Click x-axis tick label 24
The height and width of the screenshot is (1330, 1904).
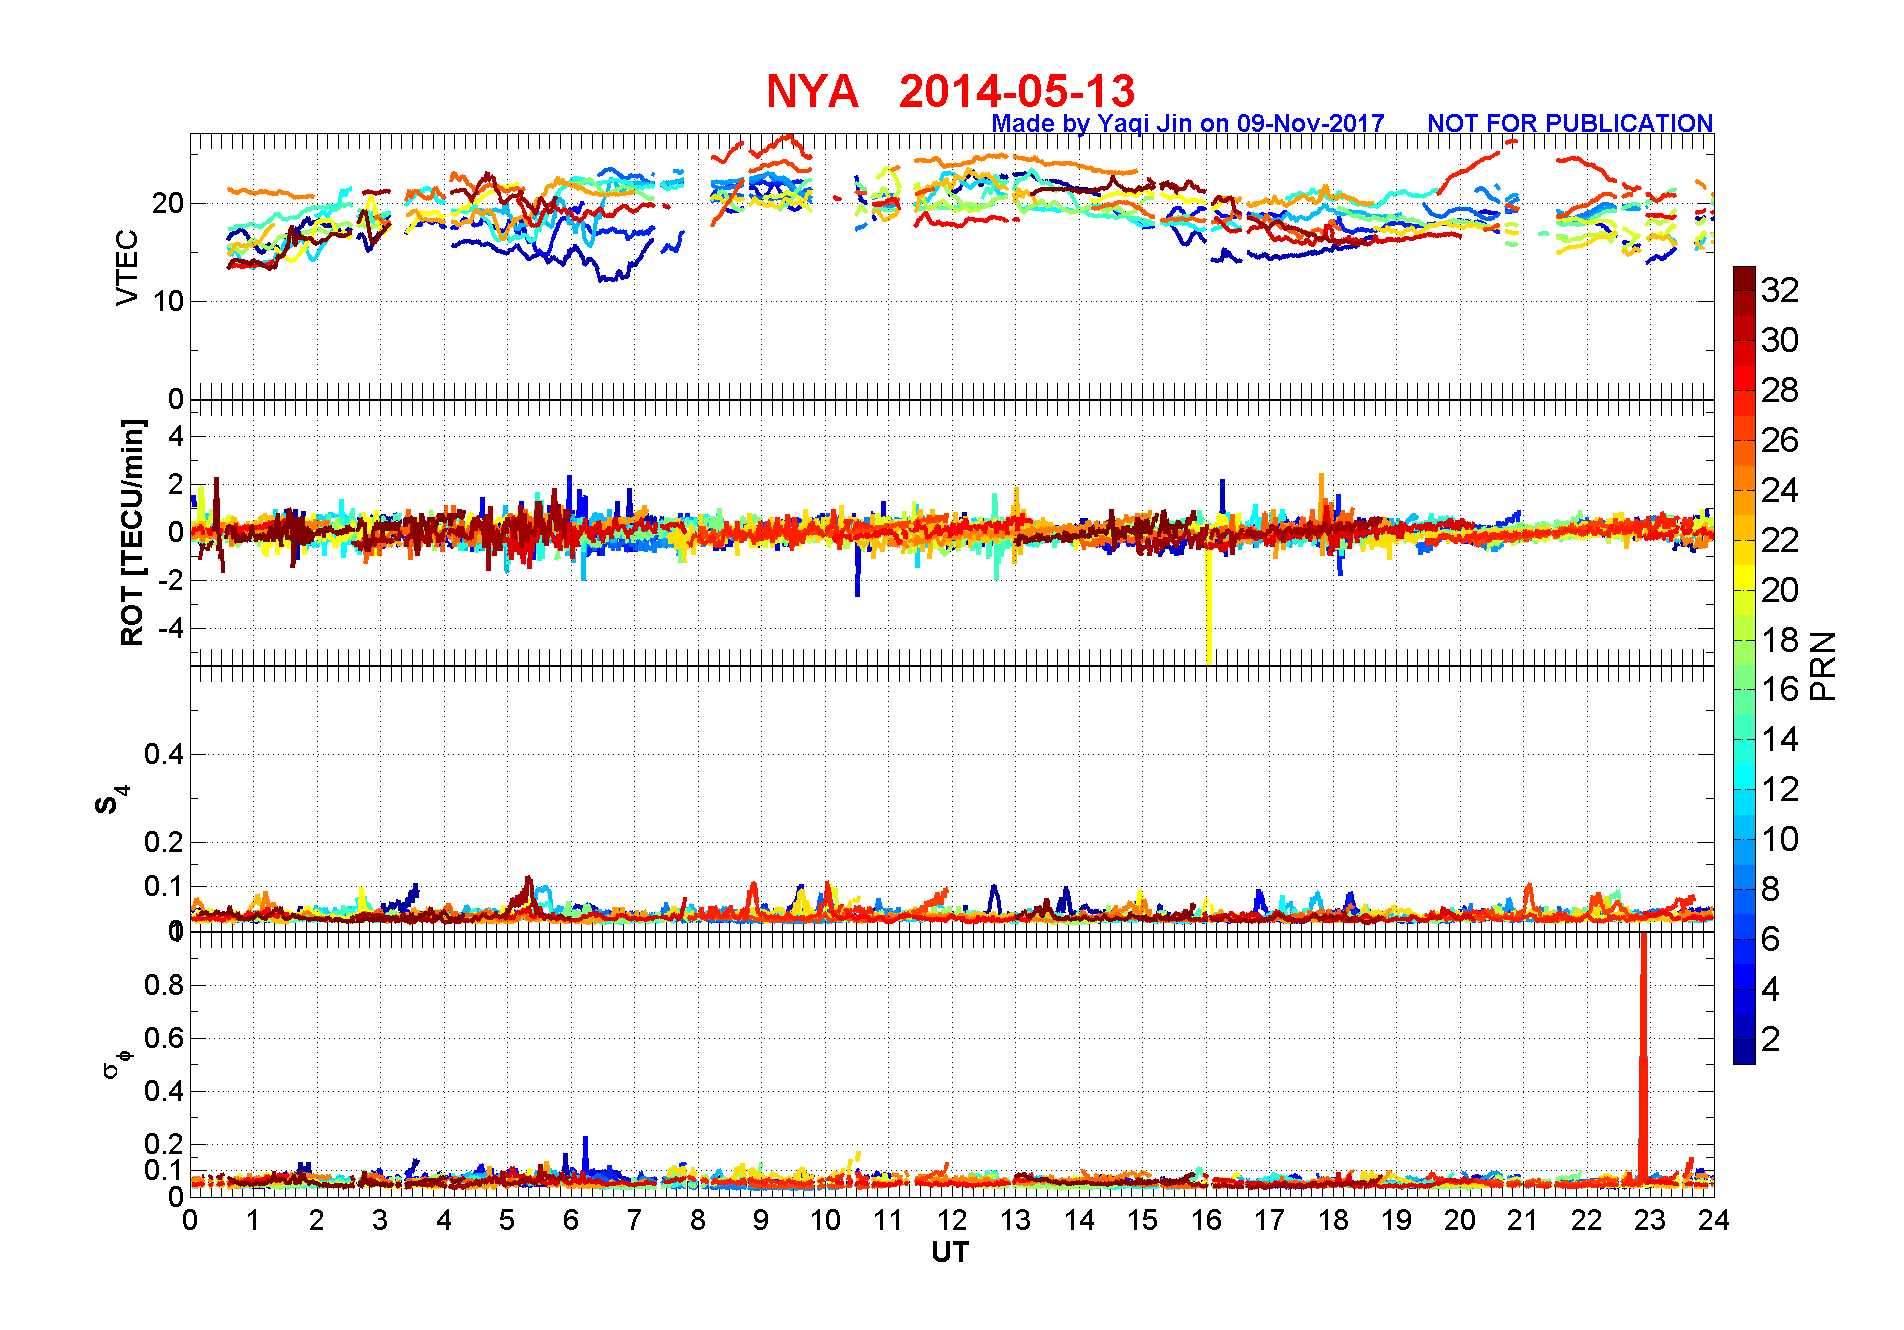tap(1714, 1220)
